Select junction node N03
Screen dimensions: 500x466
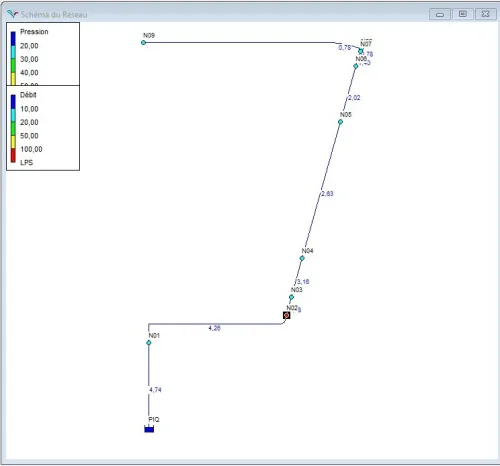291,297
